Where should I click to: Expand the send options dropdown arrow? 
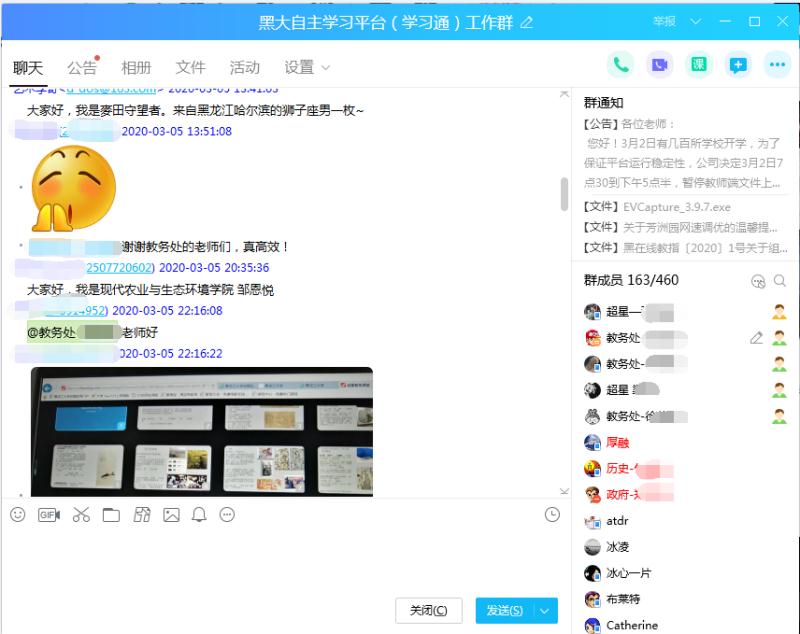click(545, 610)
